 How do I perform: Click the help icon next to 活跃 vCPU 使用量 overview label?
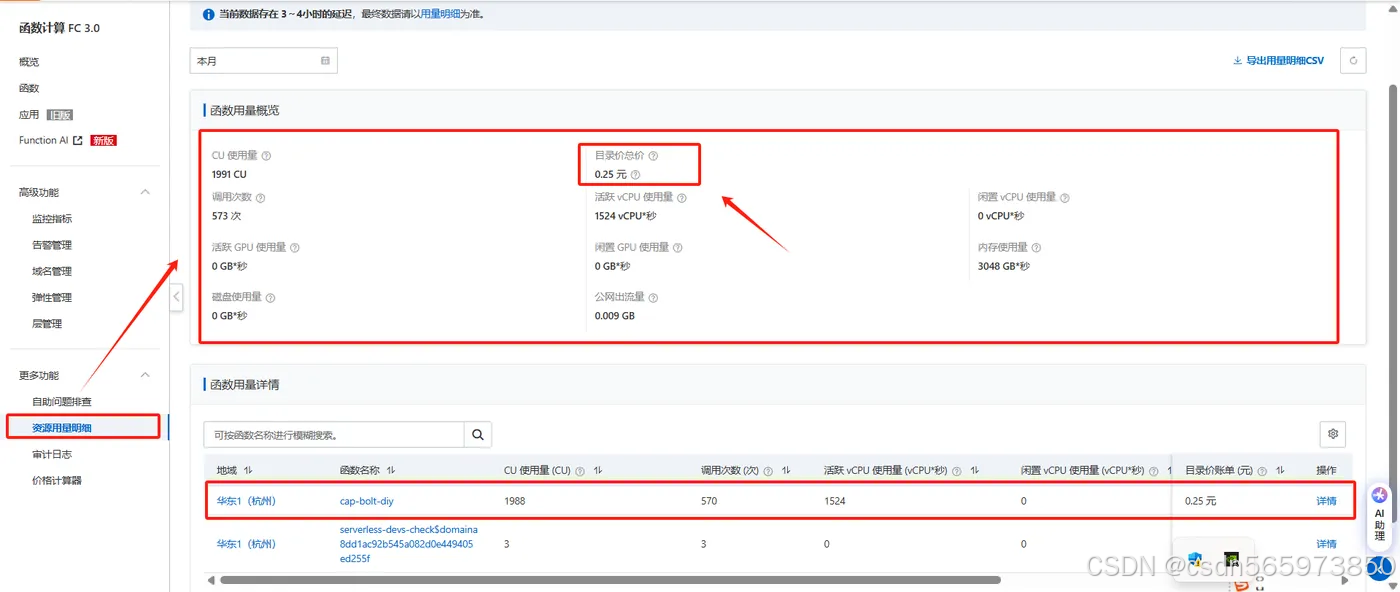coord(683,198)
